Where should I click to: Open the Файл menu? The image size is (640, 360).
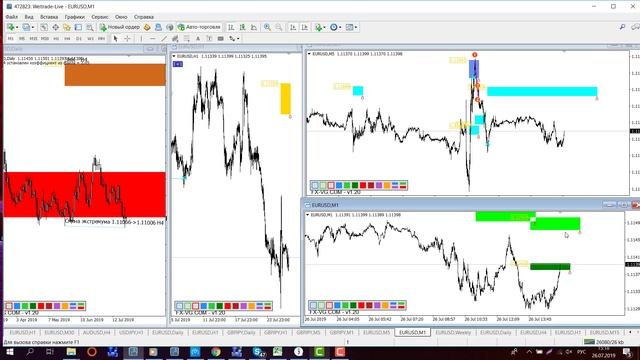(11, 17)
